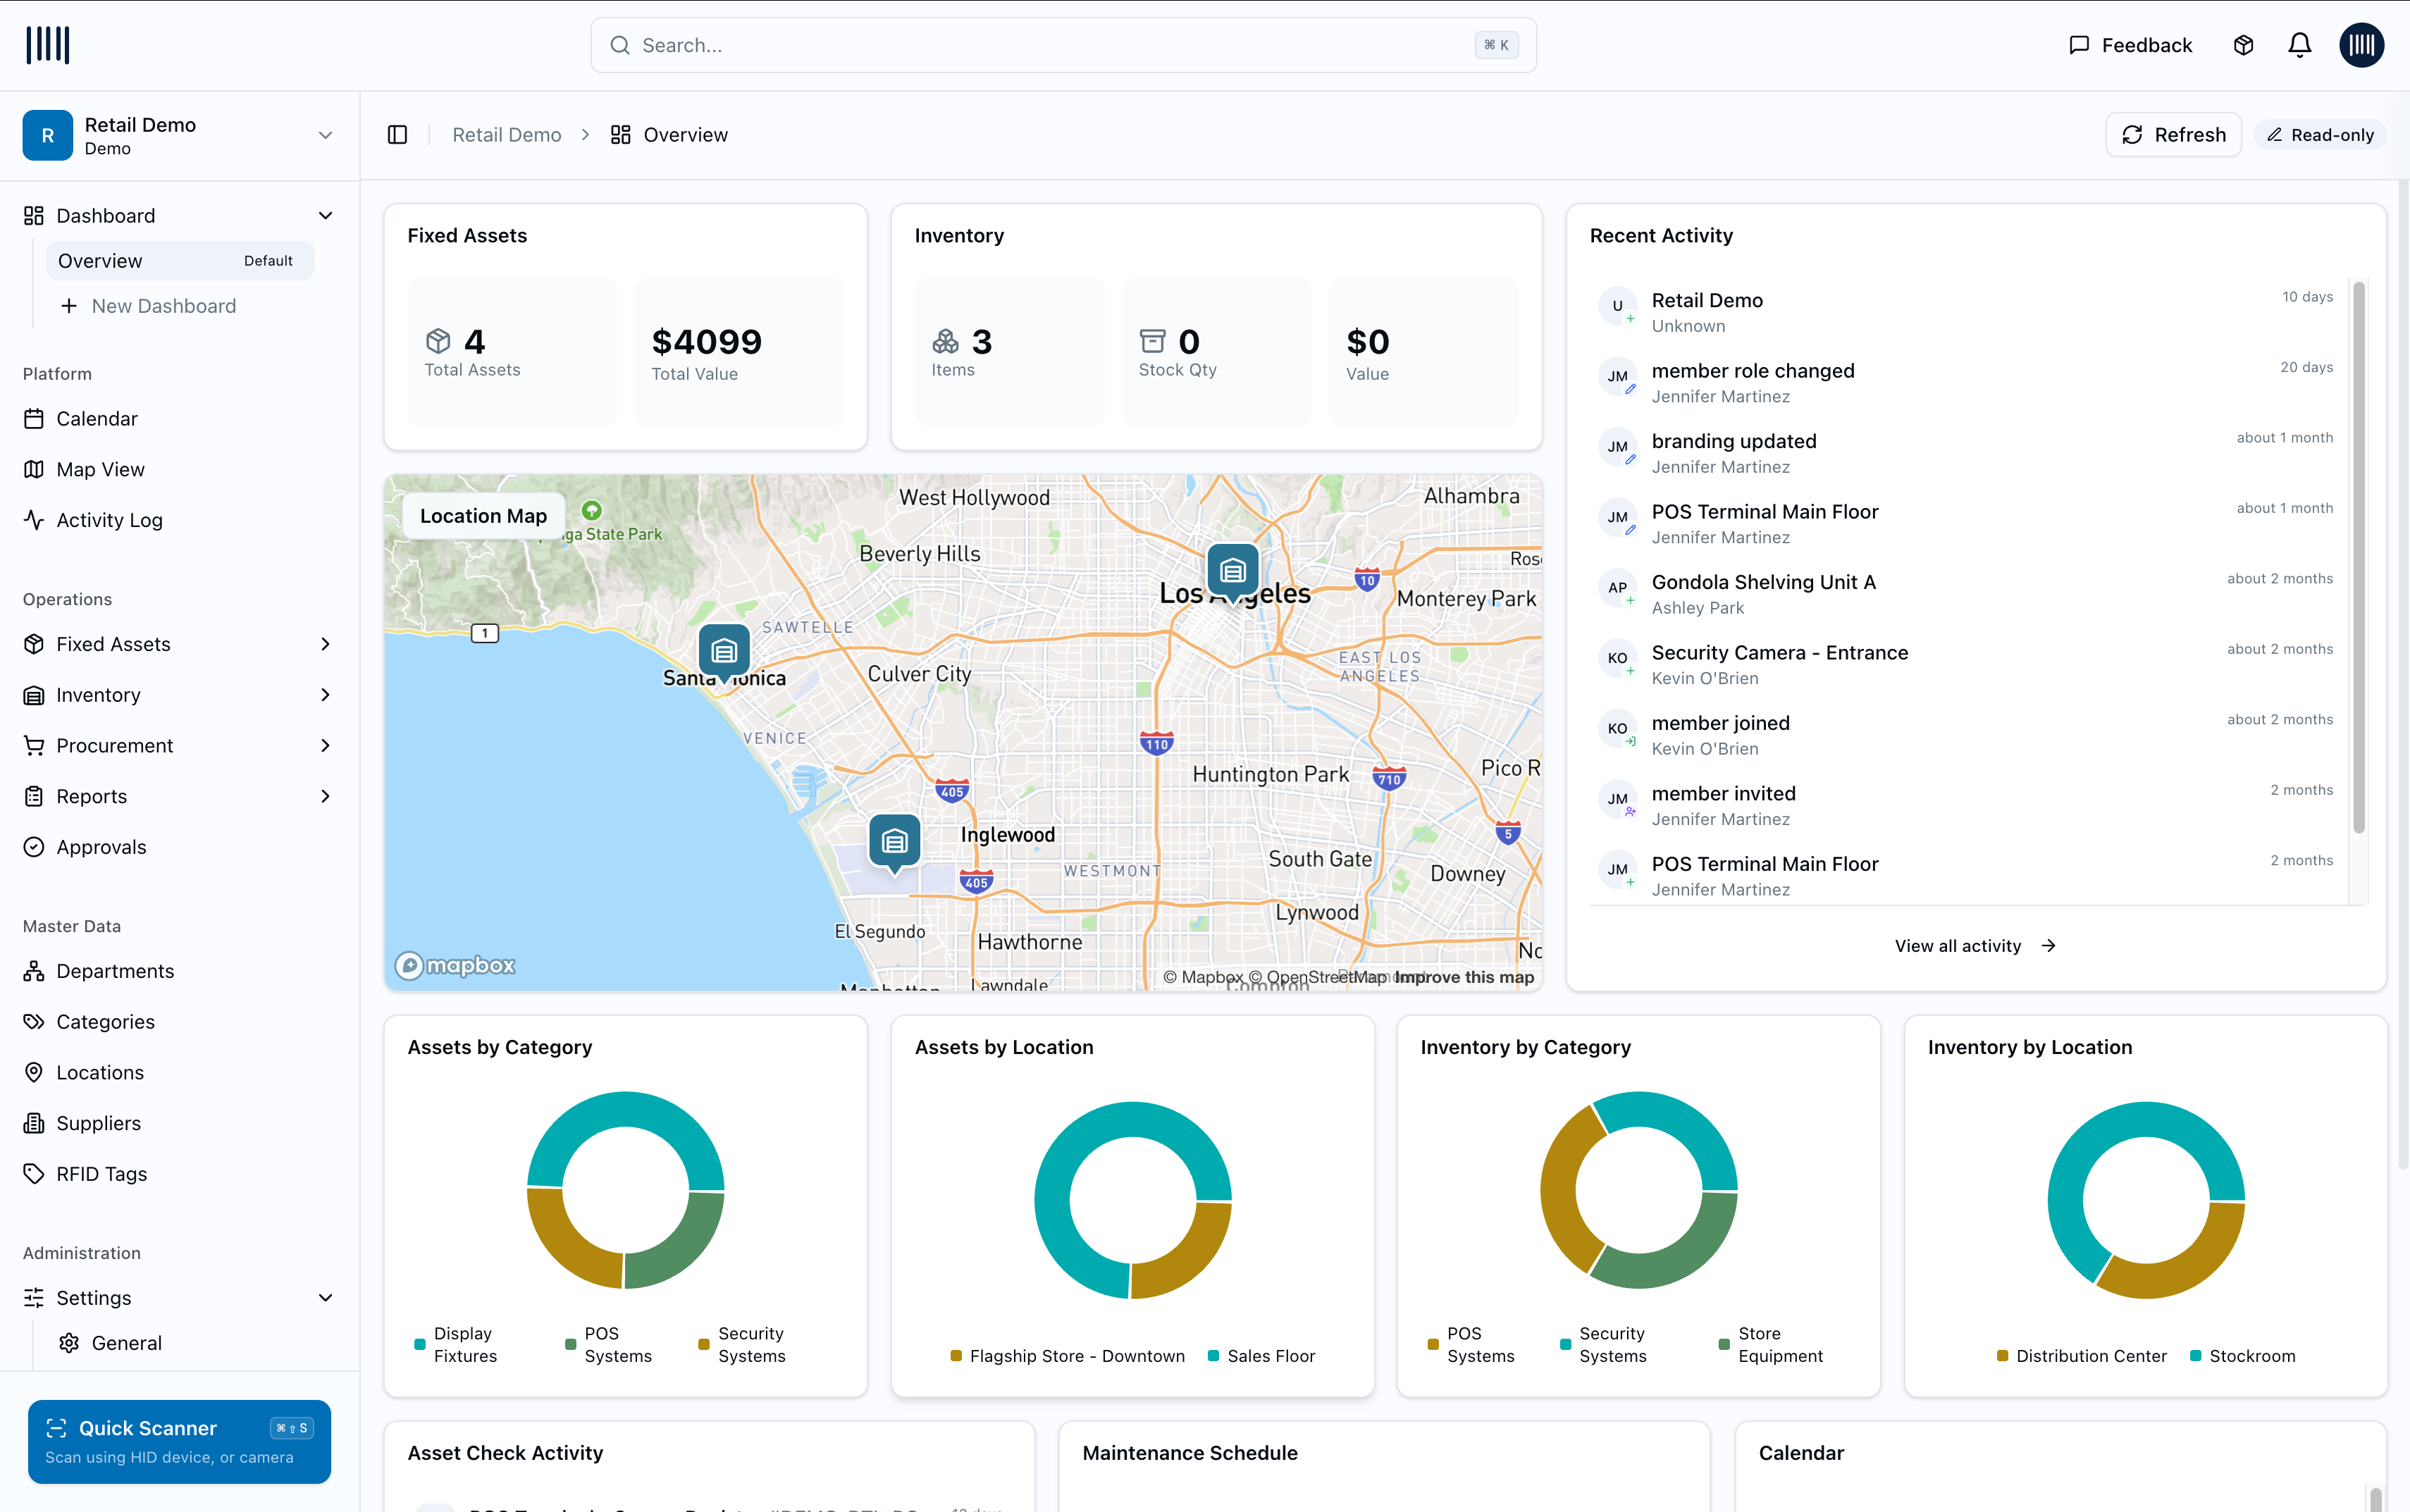Toggle Read-only mode badge
This screenshot has height=1512, width=2410.
tap(2320, 135)
